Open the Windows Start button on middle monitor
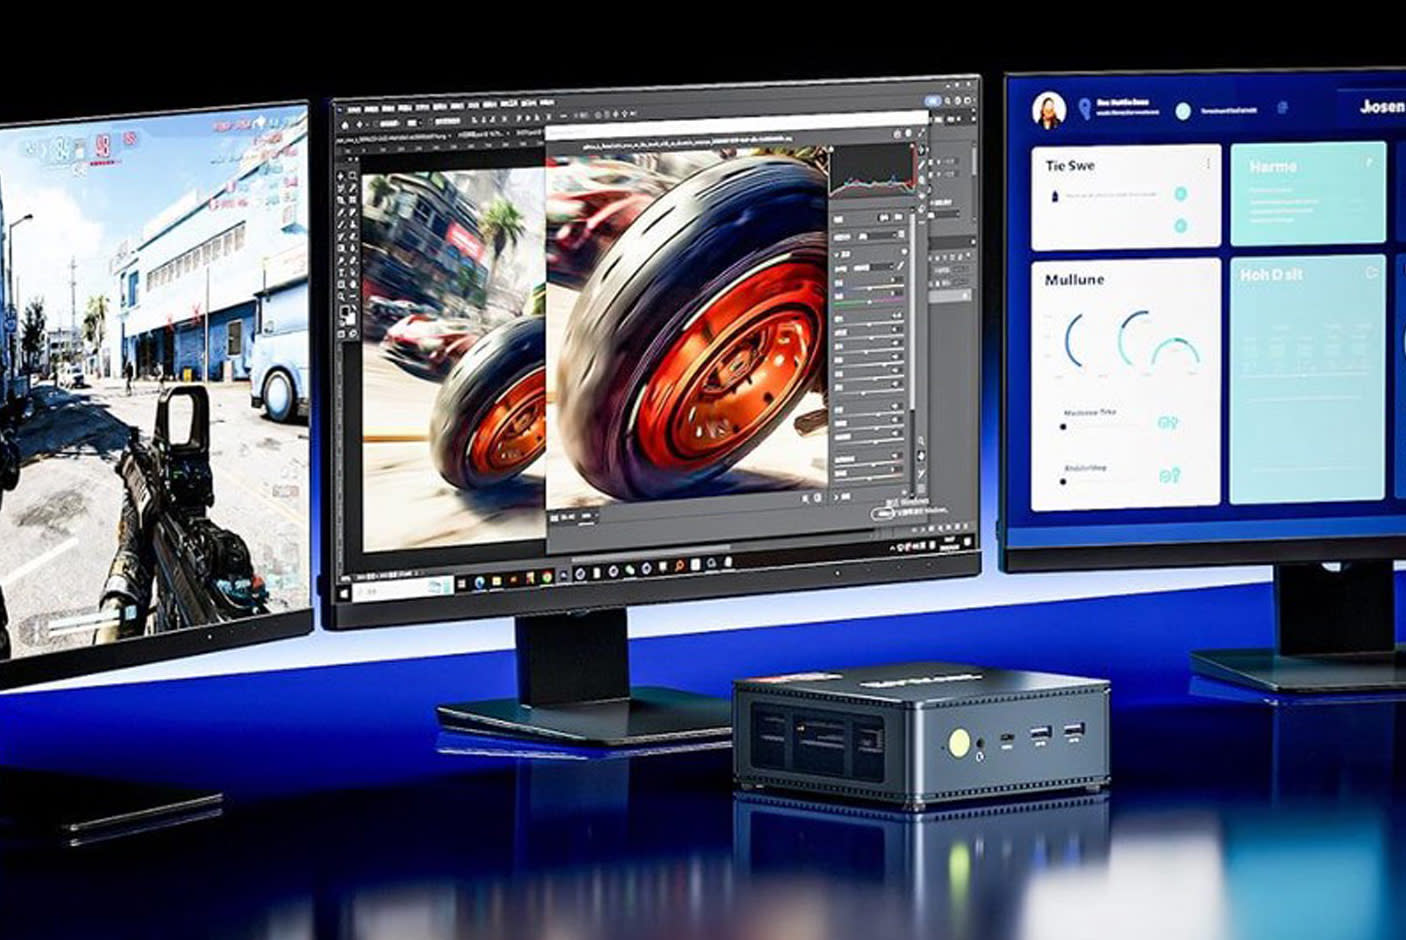This screenshot has width=1406, height=940. [x=344, y=592]
